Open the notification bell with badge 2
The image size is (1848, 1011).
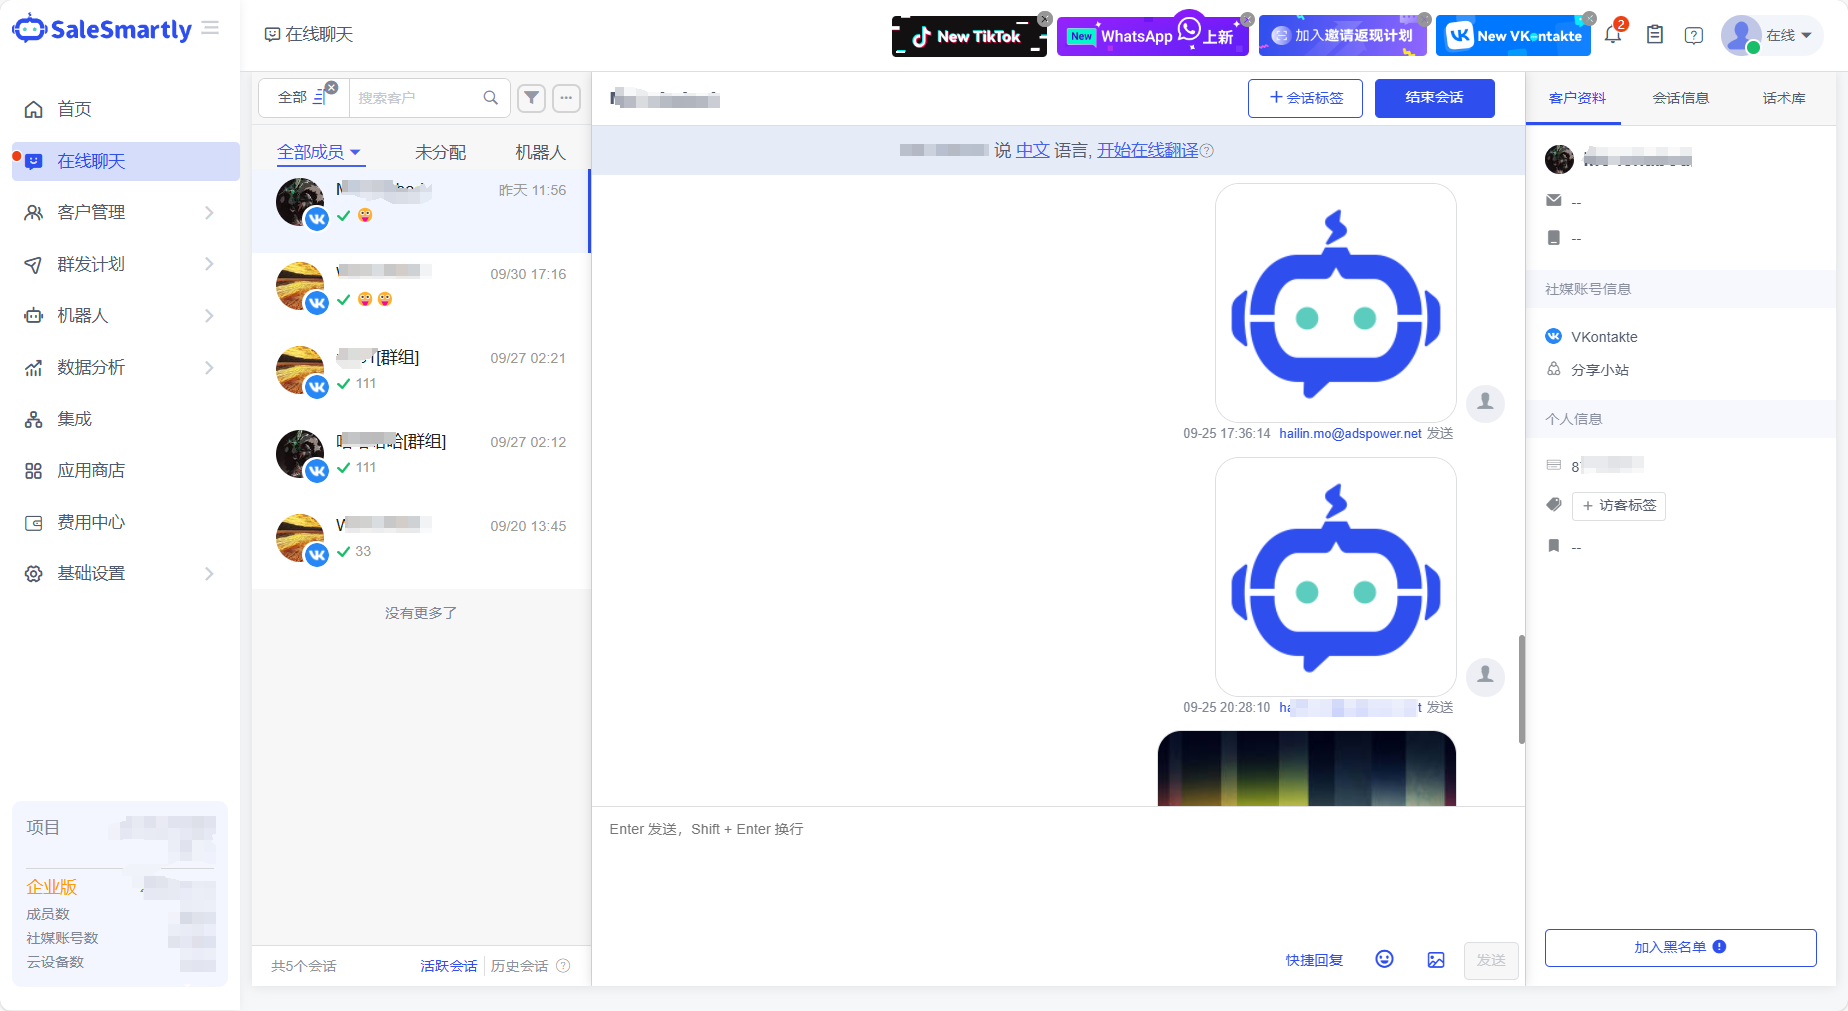[1612, 33]
